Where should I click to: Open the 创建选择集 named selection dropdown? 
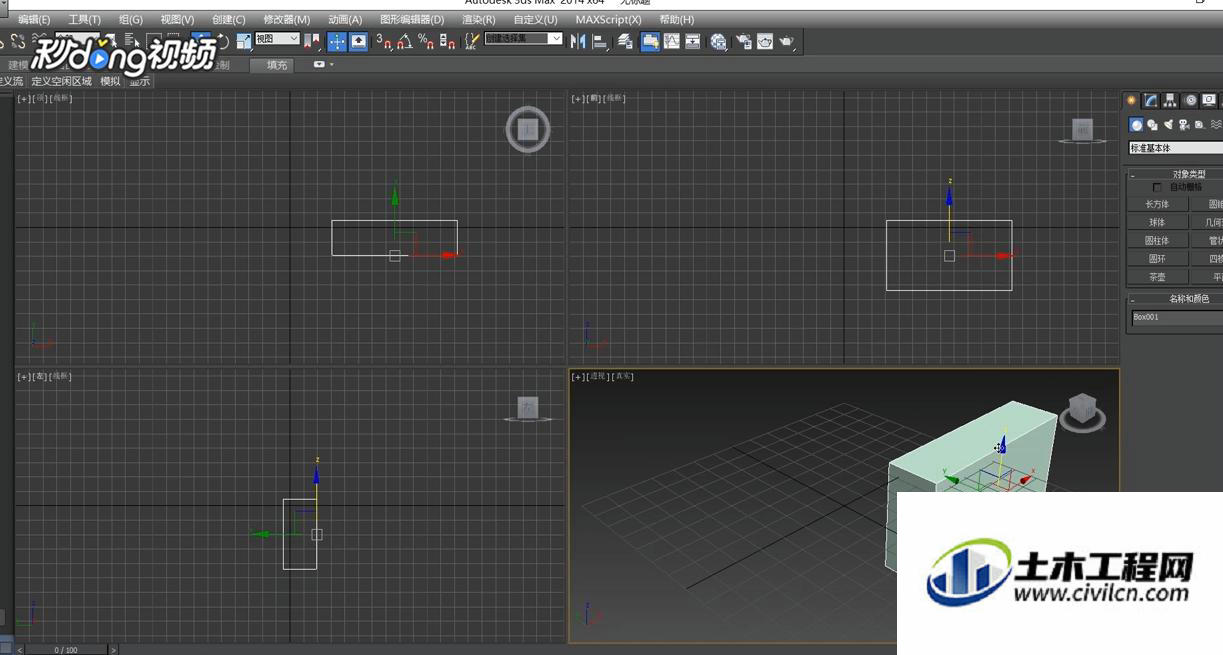(523, 38)
